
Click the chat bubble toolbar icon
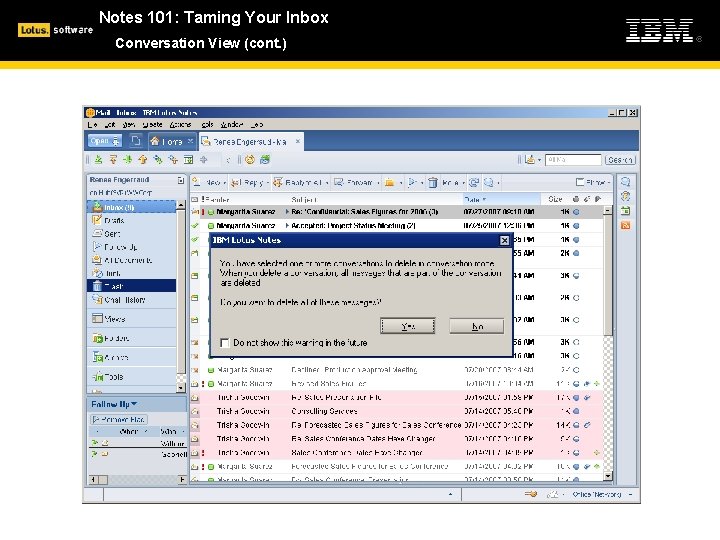click(490, 183)
